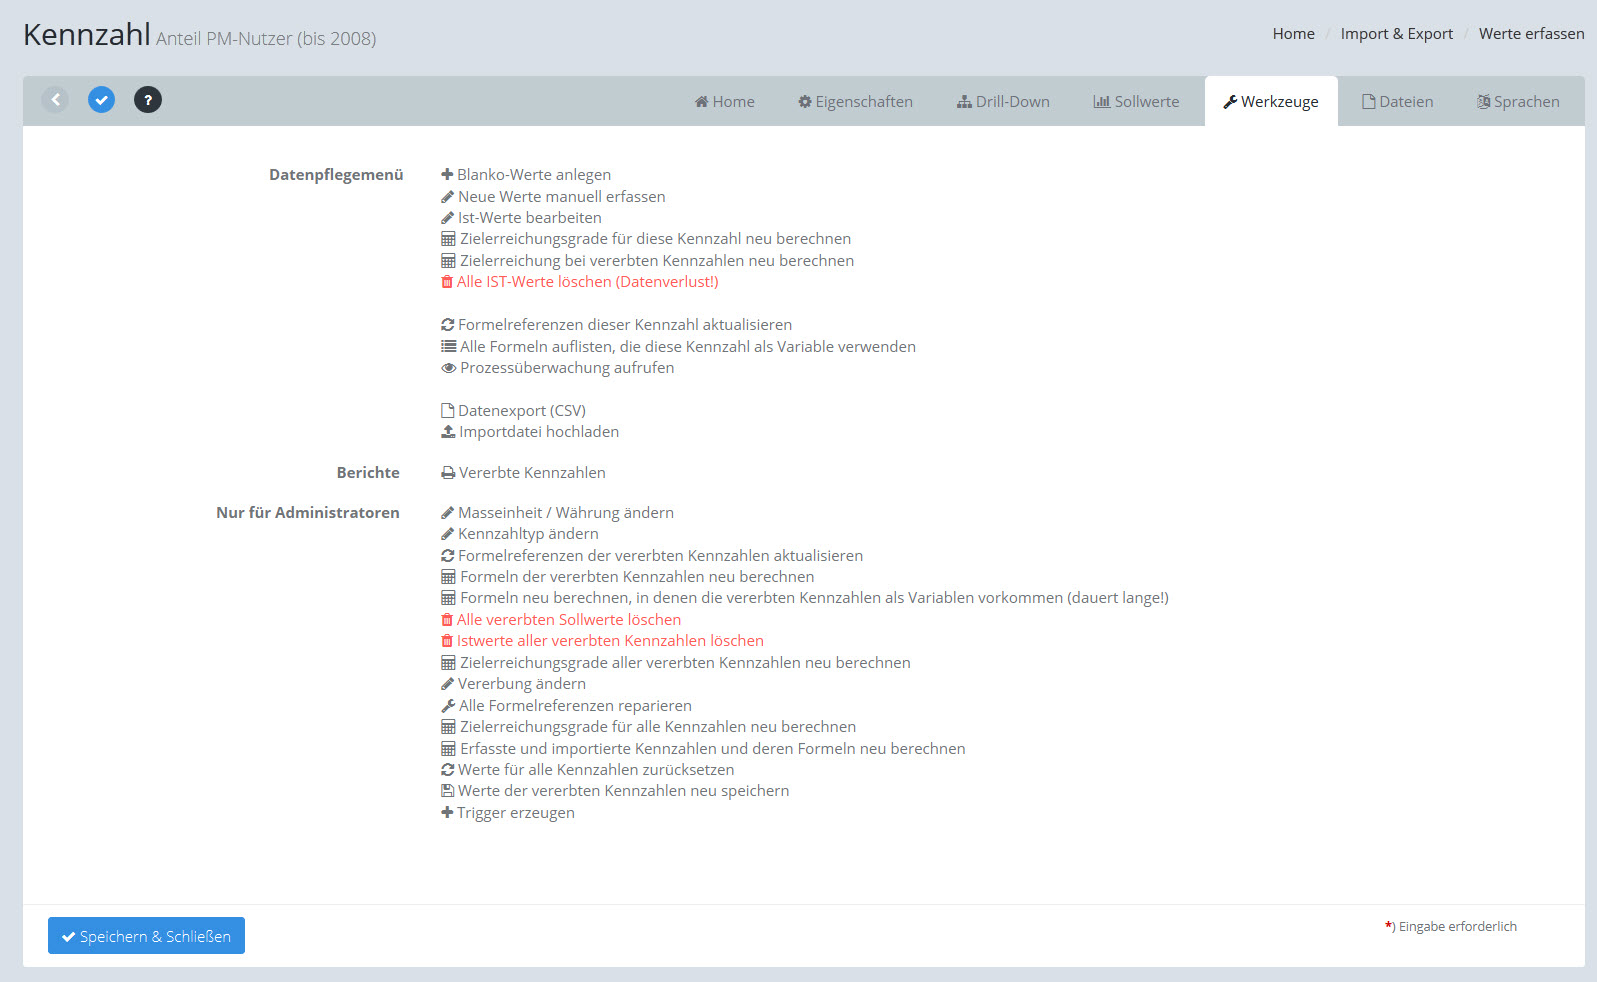Open the Drill-Down tab

click(x=1003, y=102)
